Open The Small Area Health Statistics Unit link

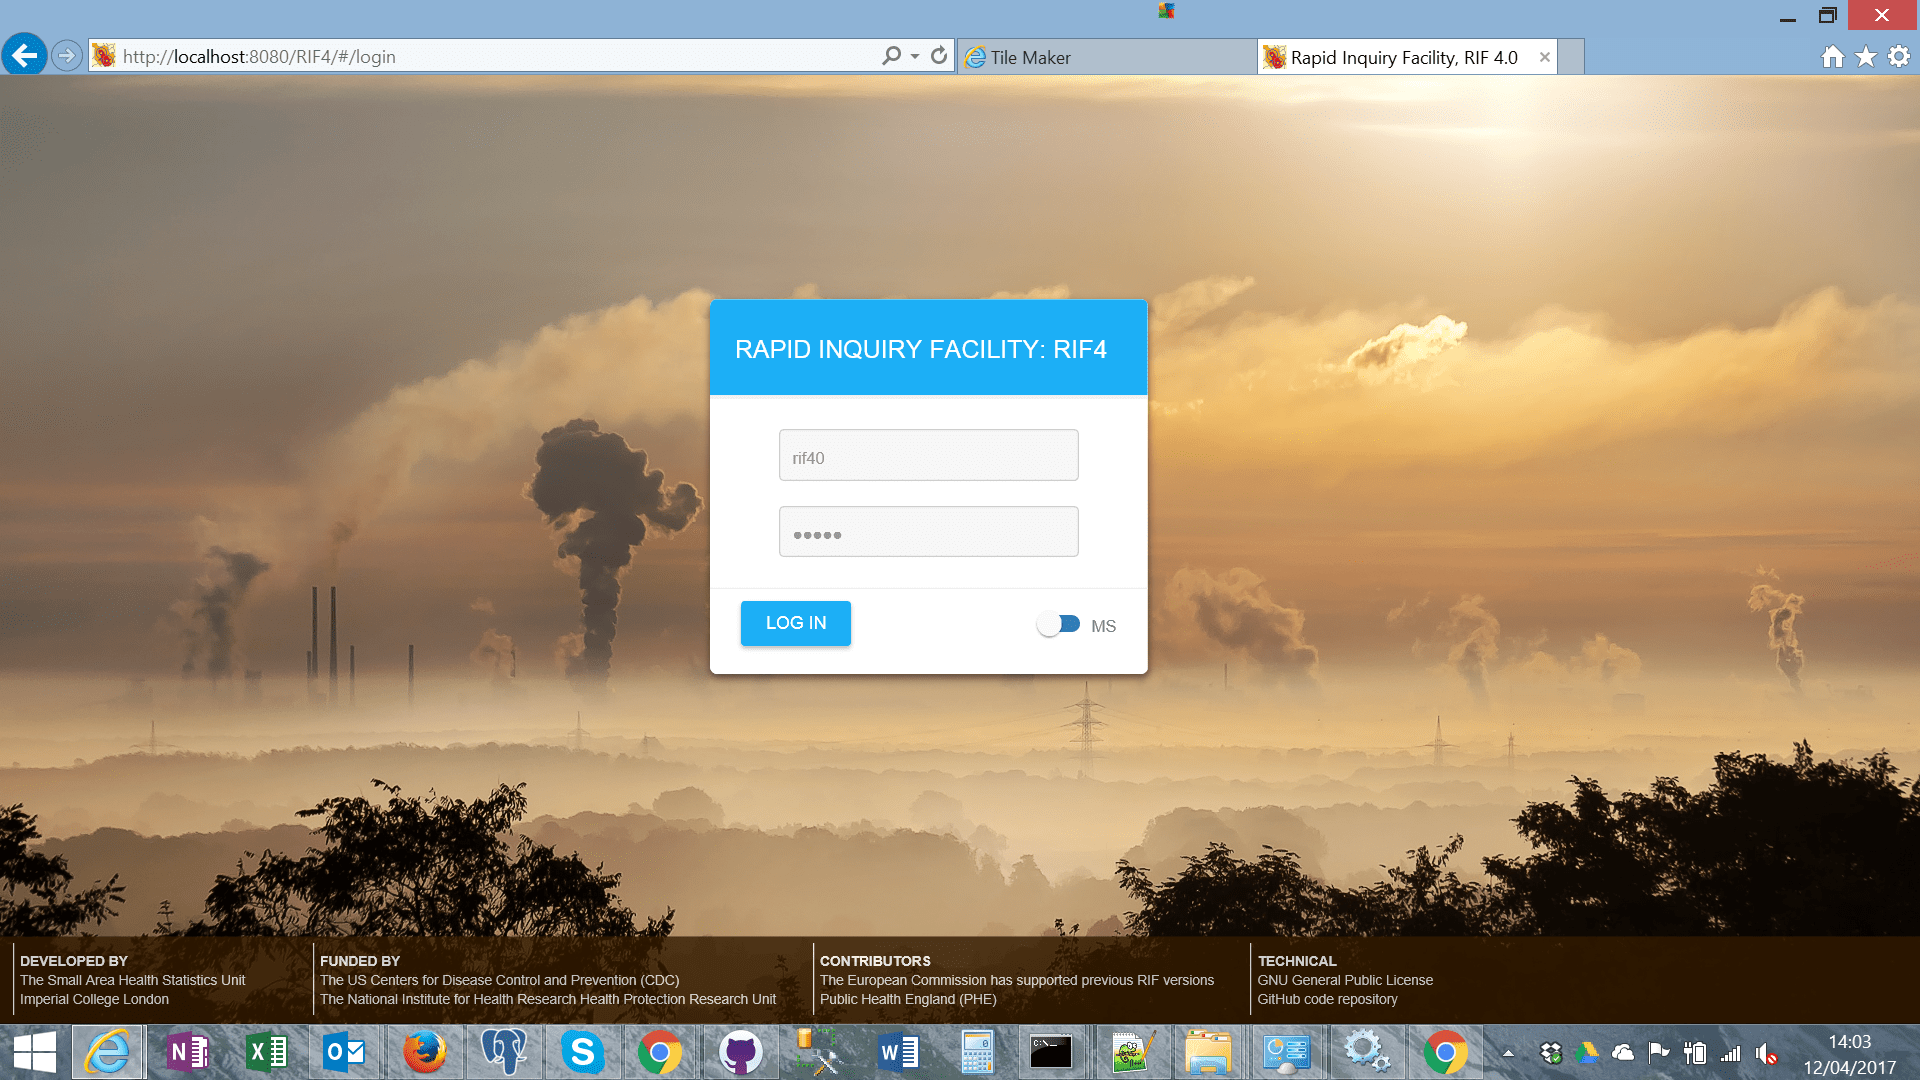tap(133, 980)
